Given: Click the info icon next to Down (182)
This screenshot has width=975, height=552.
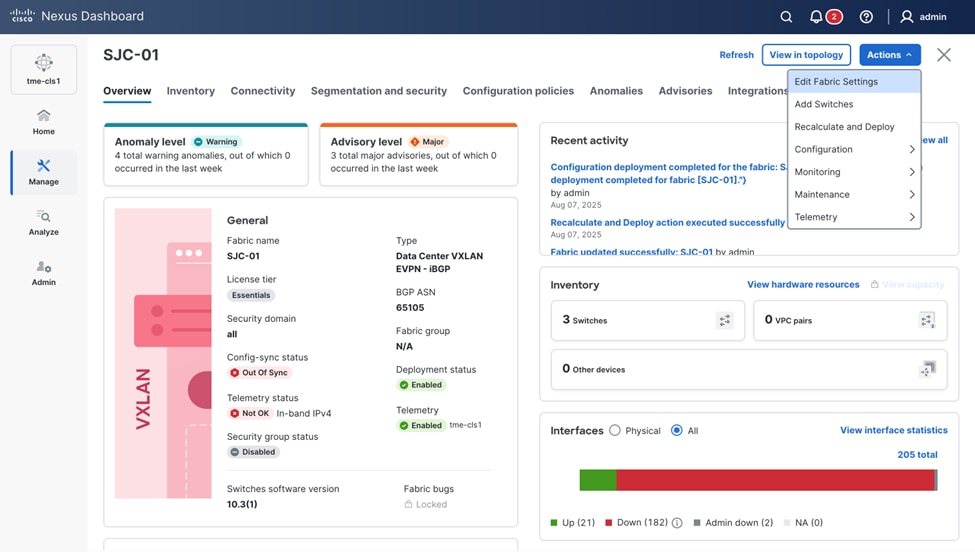Looking at the screenshot, I should [677, 523].
